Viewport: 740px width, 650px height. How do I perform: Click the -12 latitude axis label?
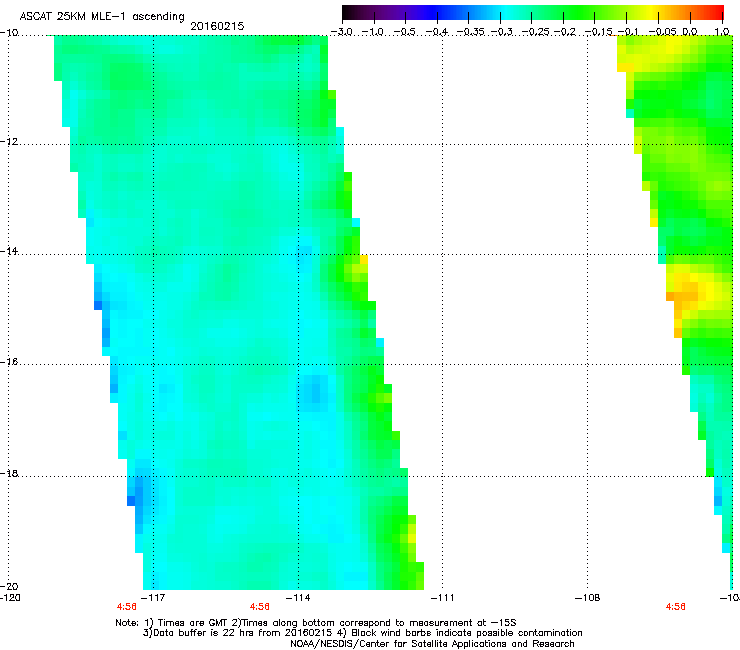pos(9,142)
